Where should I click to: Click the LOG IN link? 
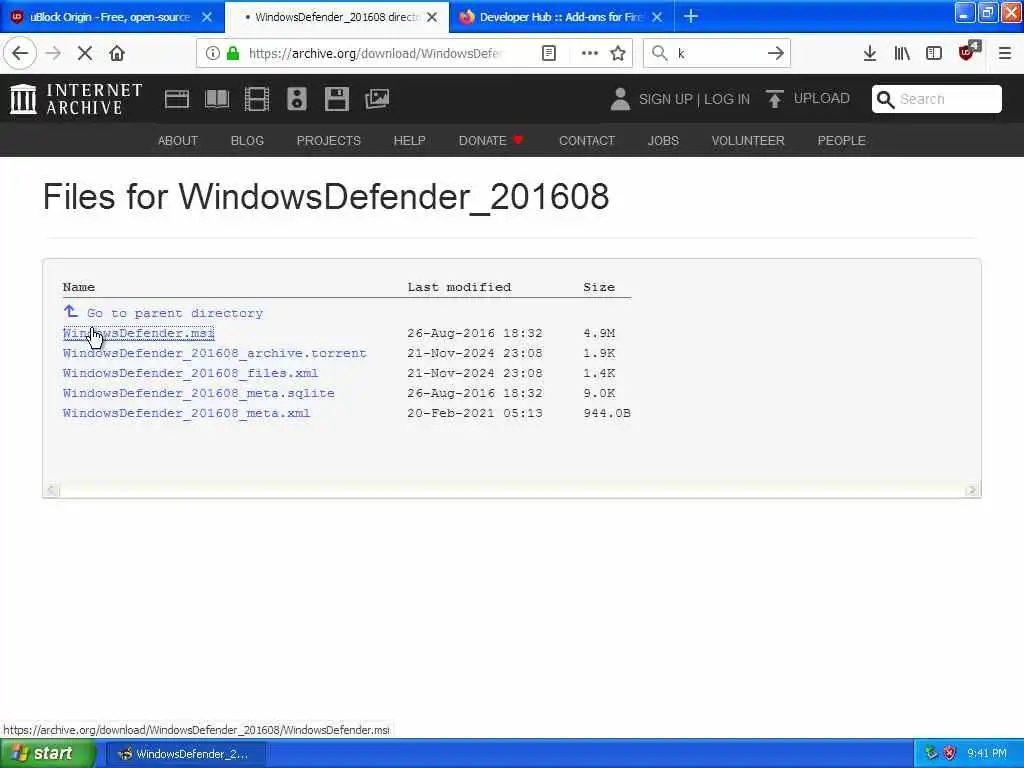click(x=727, y=99)
